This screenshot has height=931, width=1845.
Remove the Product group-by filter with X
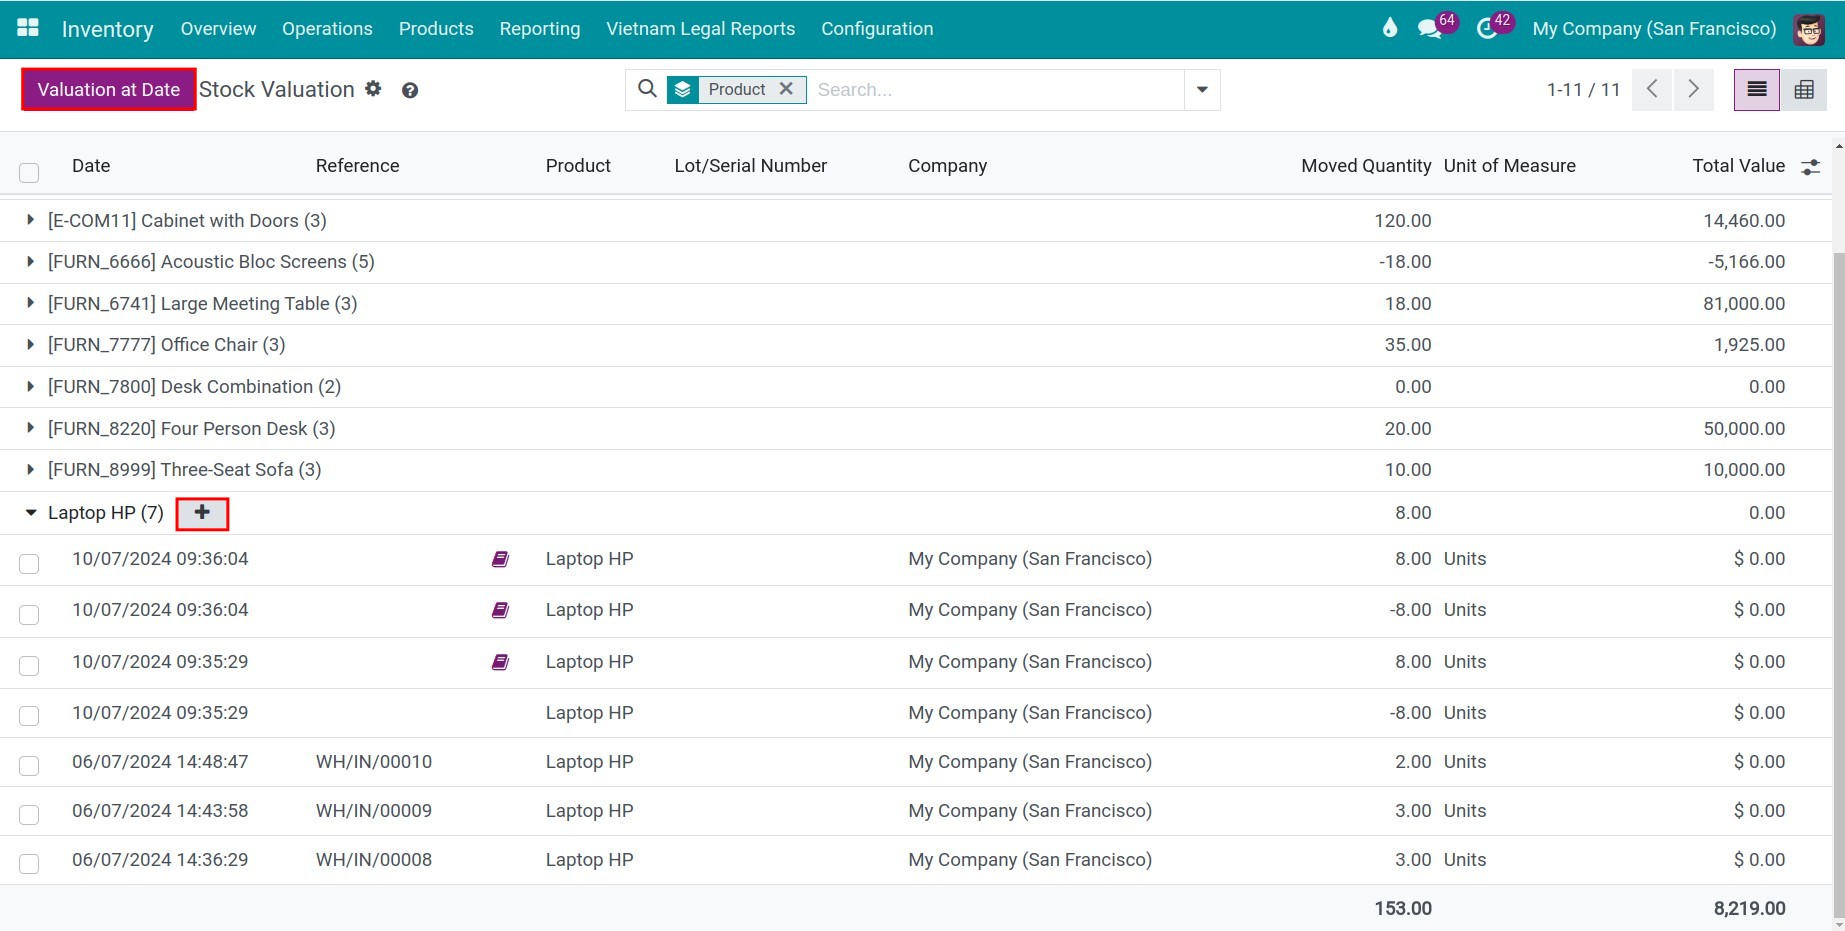pyautogui.click(x=786, y=89)
